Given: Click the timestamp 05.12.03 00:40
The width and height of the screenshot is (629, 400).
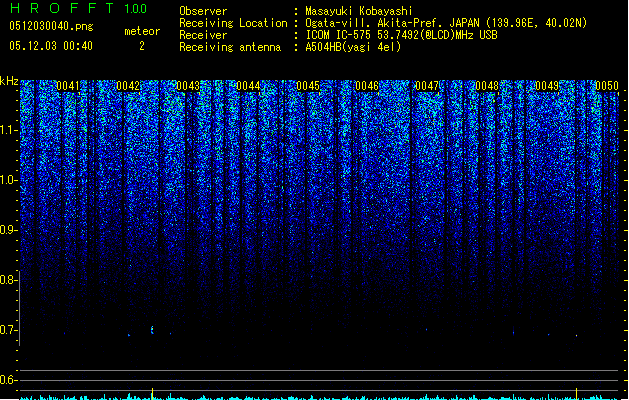Looking at the screenshot, I should coord(51,46).
